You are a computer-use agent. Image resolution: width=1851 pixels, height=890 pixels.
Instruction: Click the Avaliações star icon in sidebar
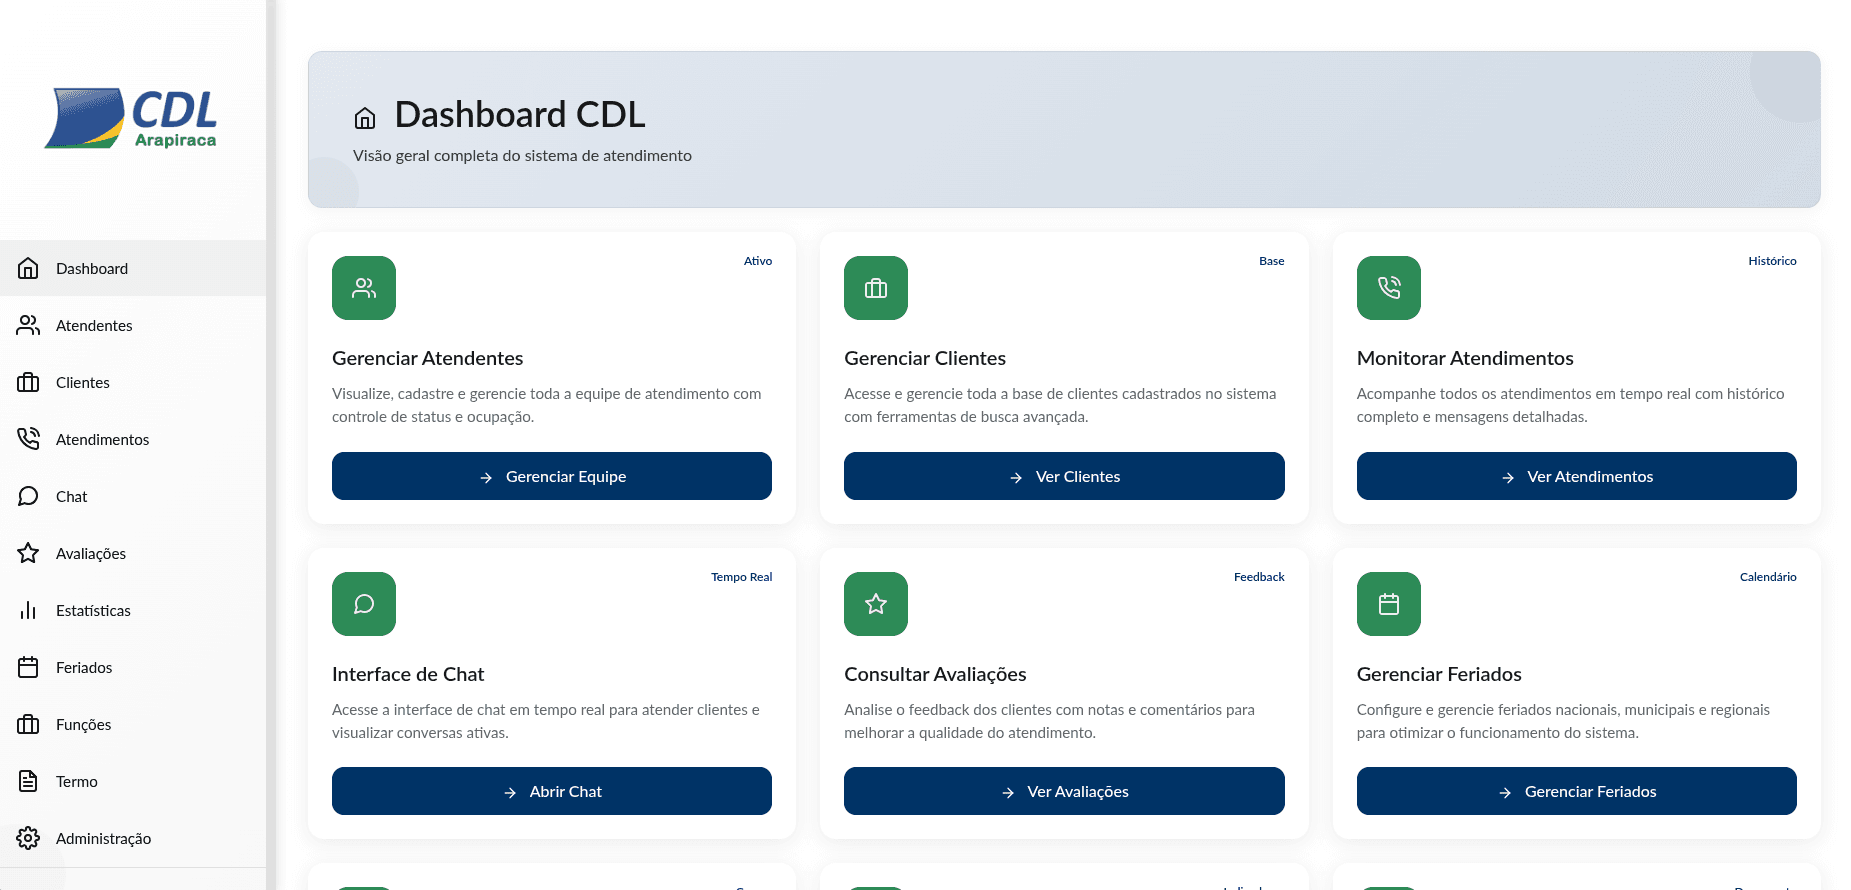point(28,553)
